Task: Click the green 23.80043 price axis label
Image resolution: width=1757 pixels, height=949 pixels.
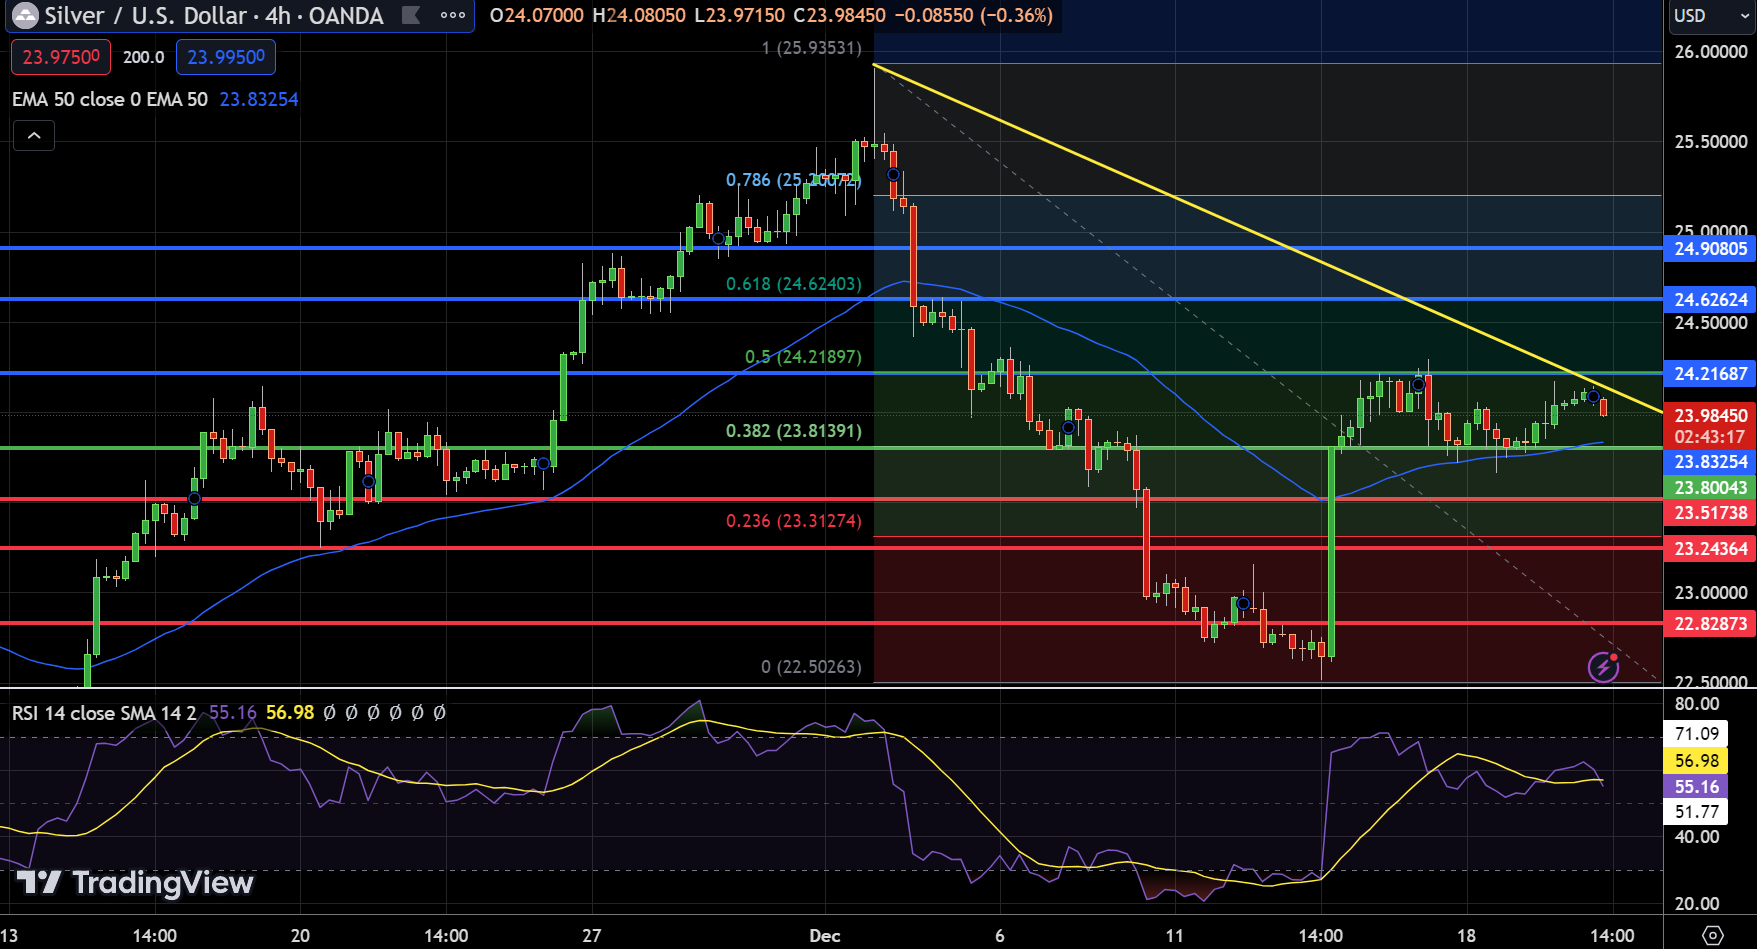Action: (x=1710, y=488)
